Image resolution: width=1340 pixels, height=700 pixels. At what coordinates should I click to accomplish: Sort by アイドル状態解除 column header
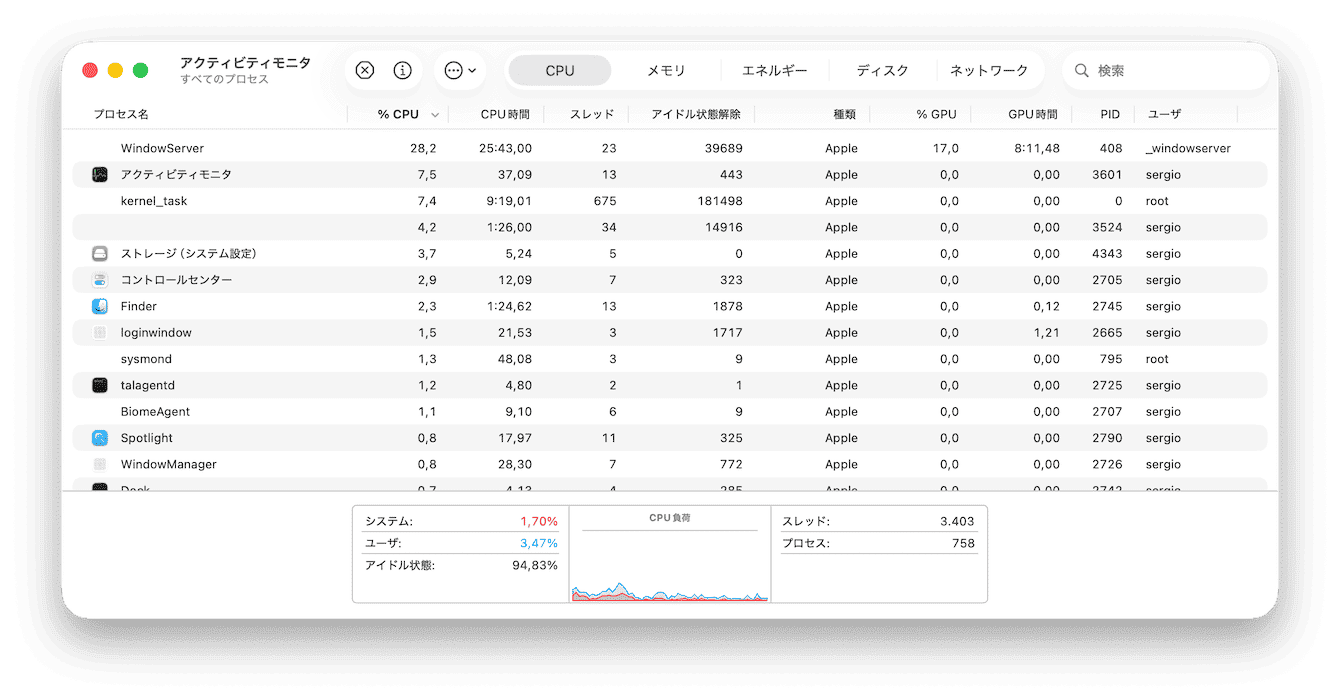(x=696, y=114)
